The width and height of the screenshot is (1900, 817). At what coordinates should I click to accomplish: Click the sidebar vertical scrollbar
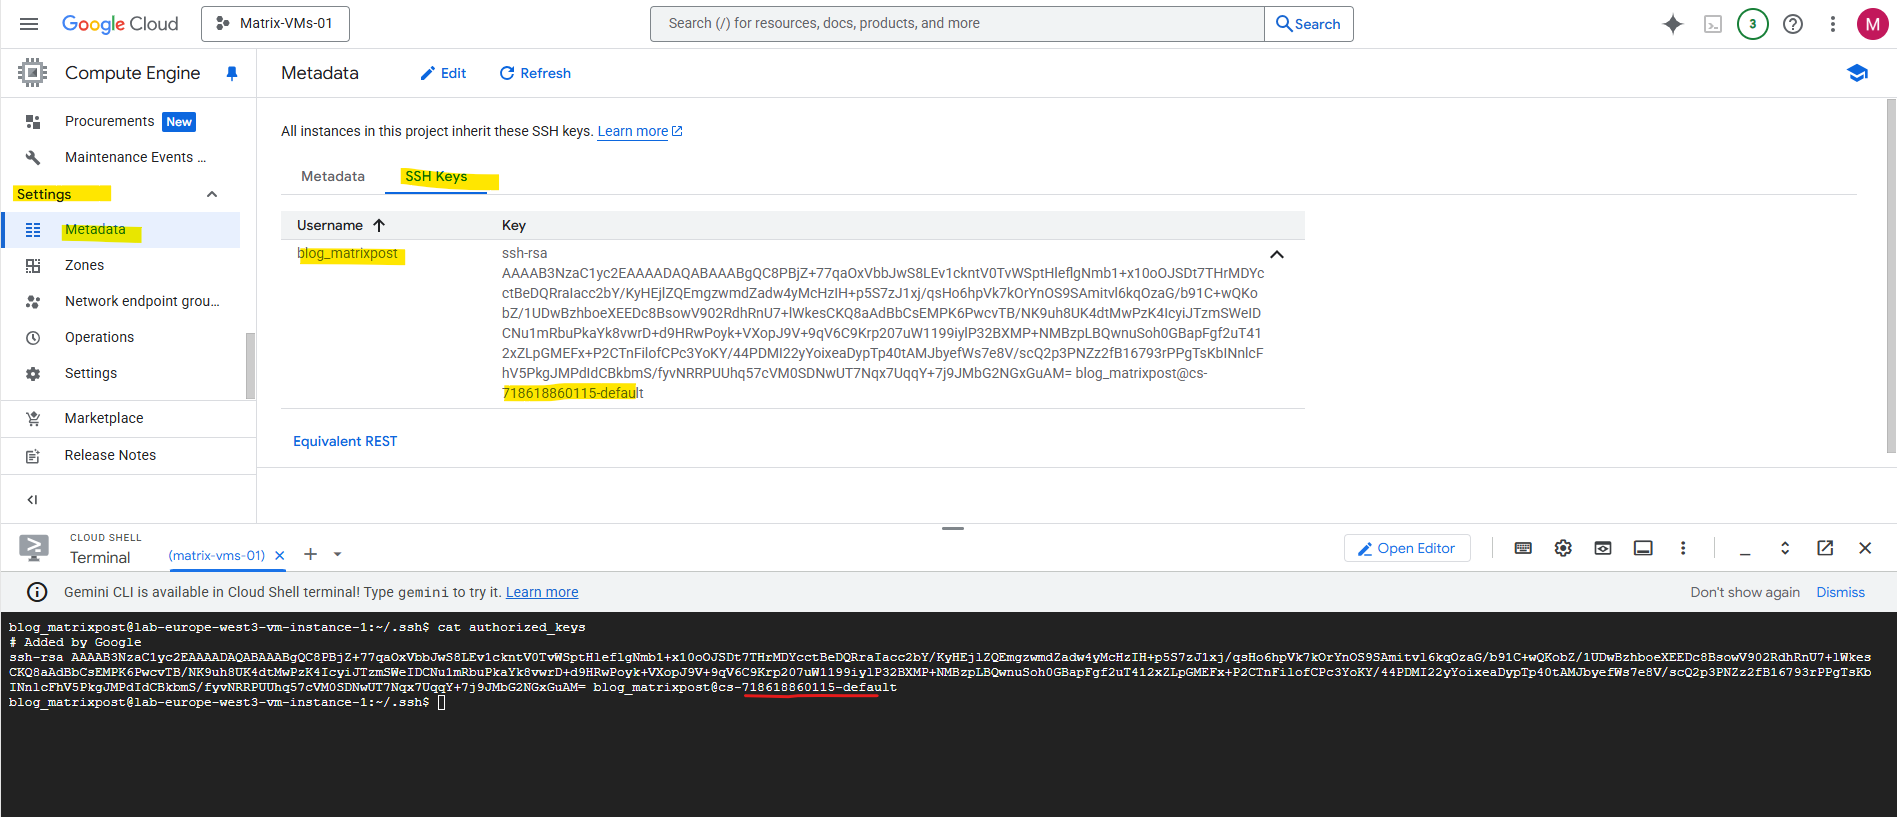coord(250,365)
